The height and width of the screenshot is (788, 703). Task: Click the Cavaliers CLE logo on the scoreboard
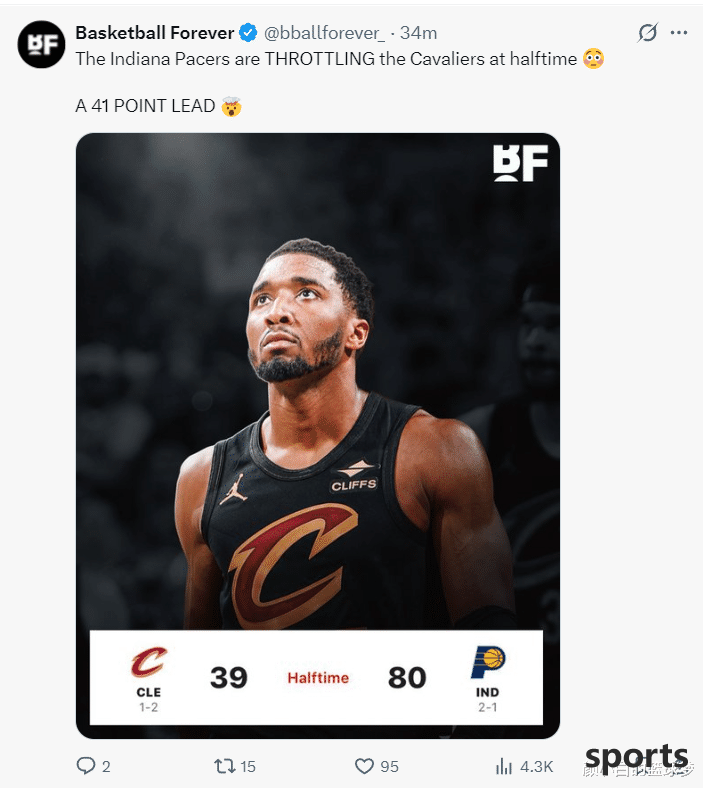tap(149, 662)
